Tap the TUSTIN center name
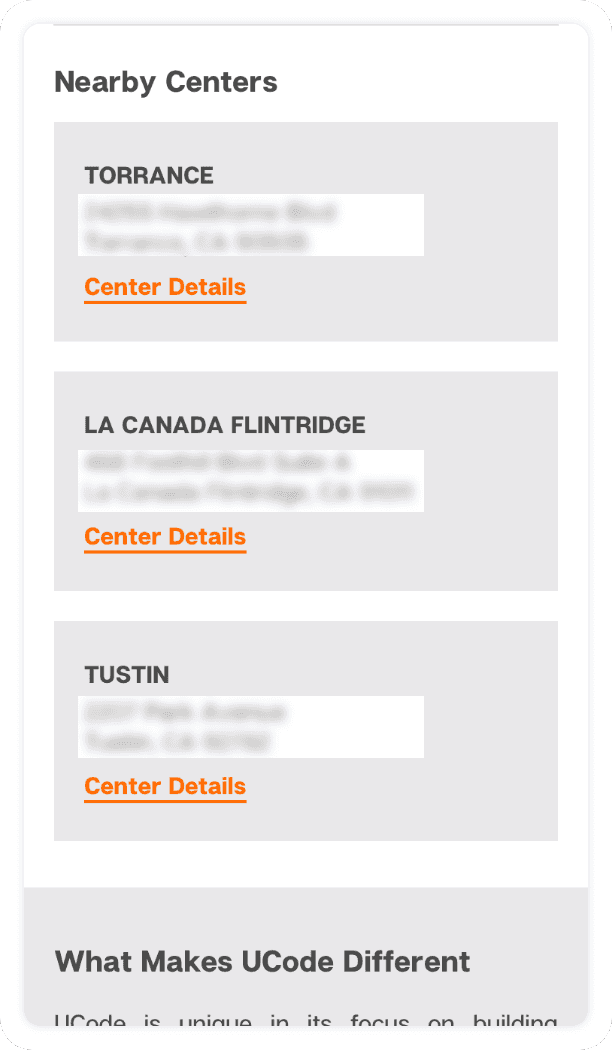The width and height of the screenshot is (612, 1050). (127, 675)
